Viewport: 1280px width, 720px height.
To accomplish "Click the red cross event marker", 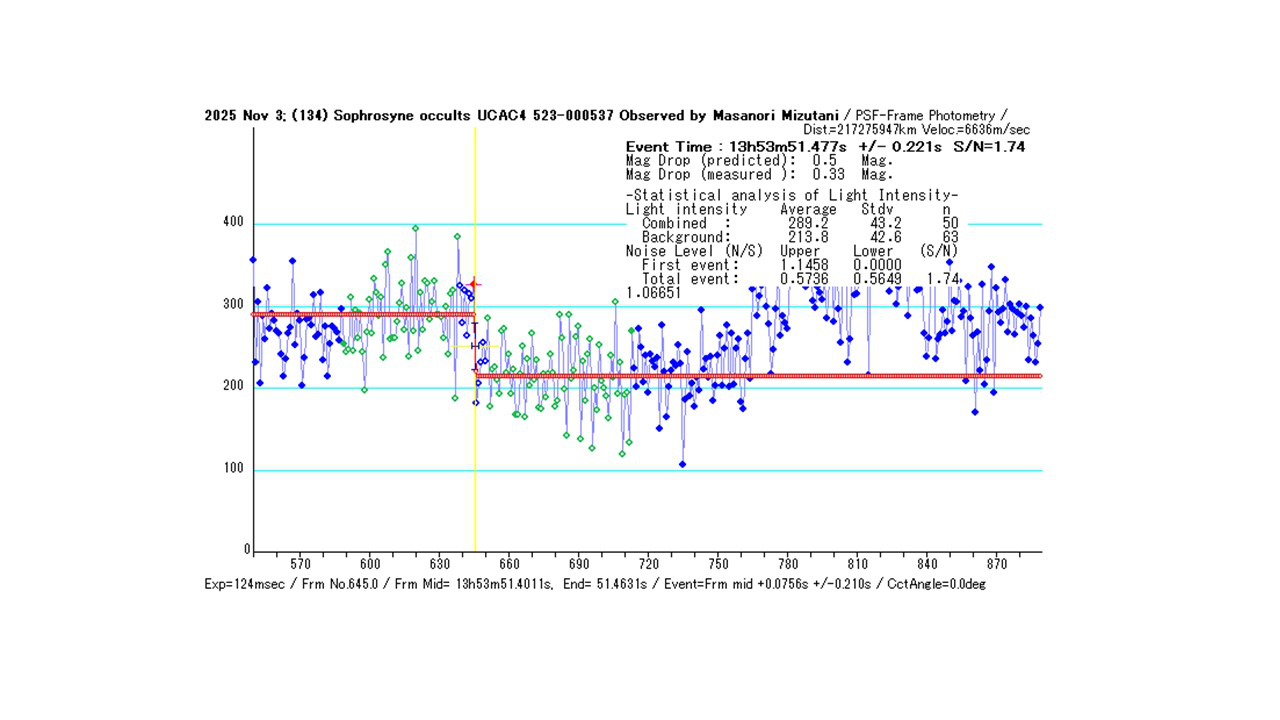I will point(474,285).
